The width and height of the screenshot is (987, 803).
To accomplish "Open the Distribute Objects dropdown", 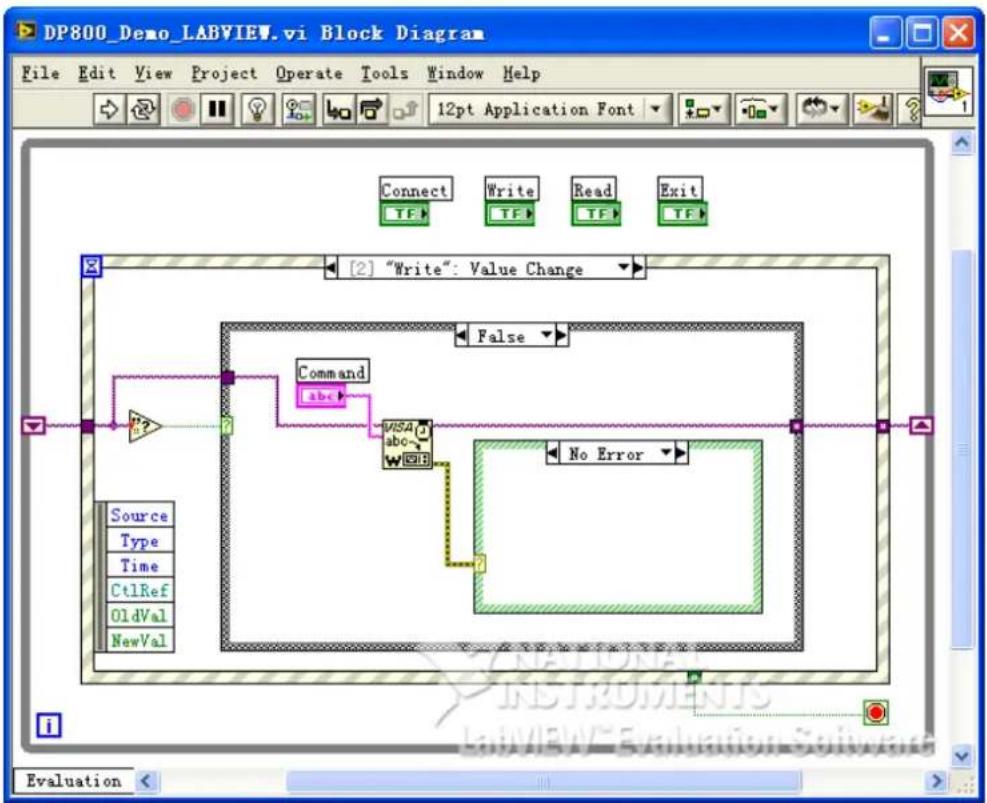I will click(760, 110).
